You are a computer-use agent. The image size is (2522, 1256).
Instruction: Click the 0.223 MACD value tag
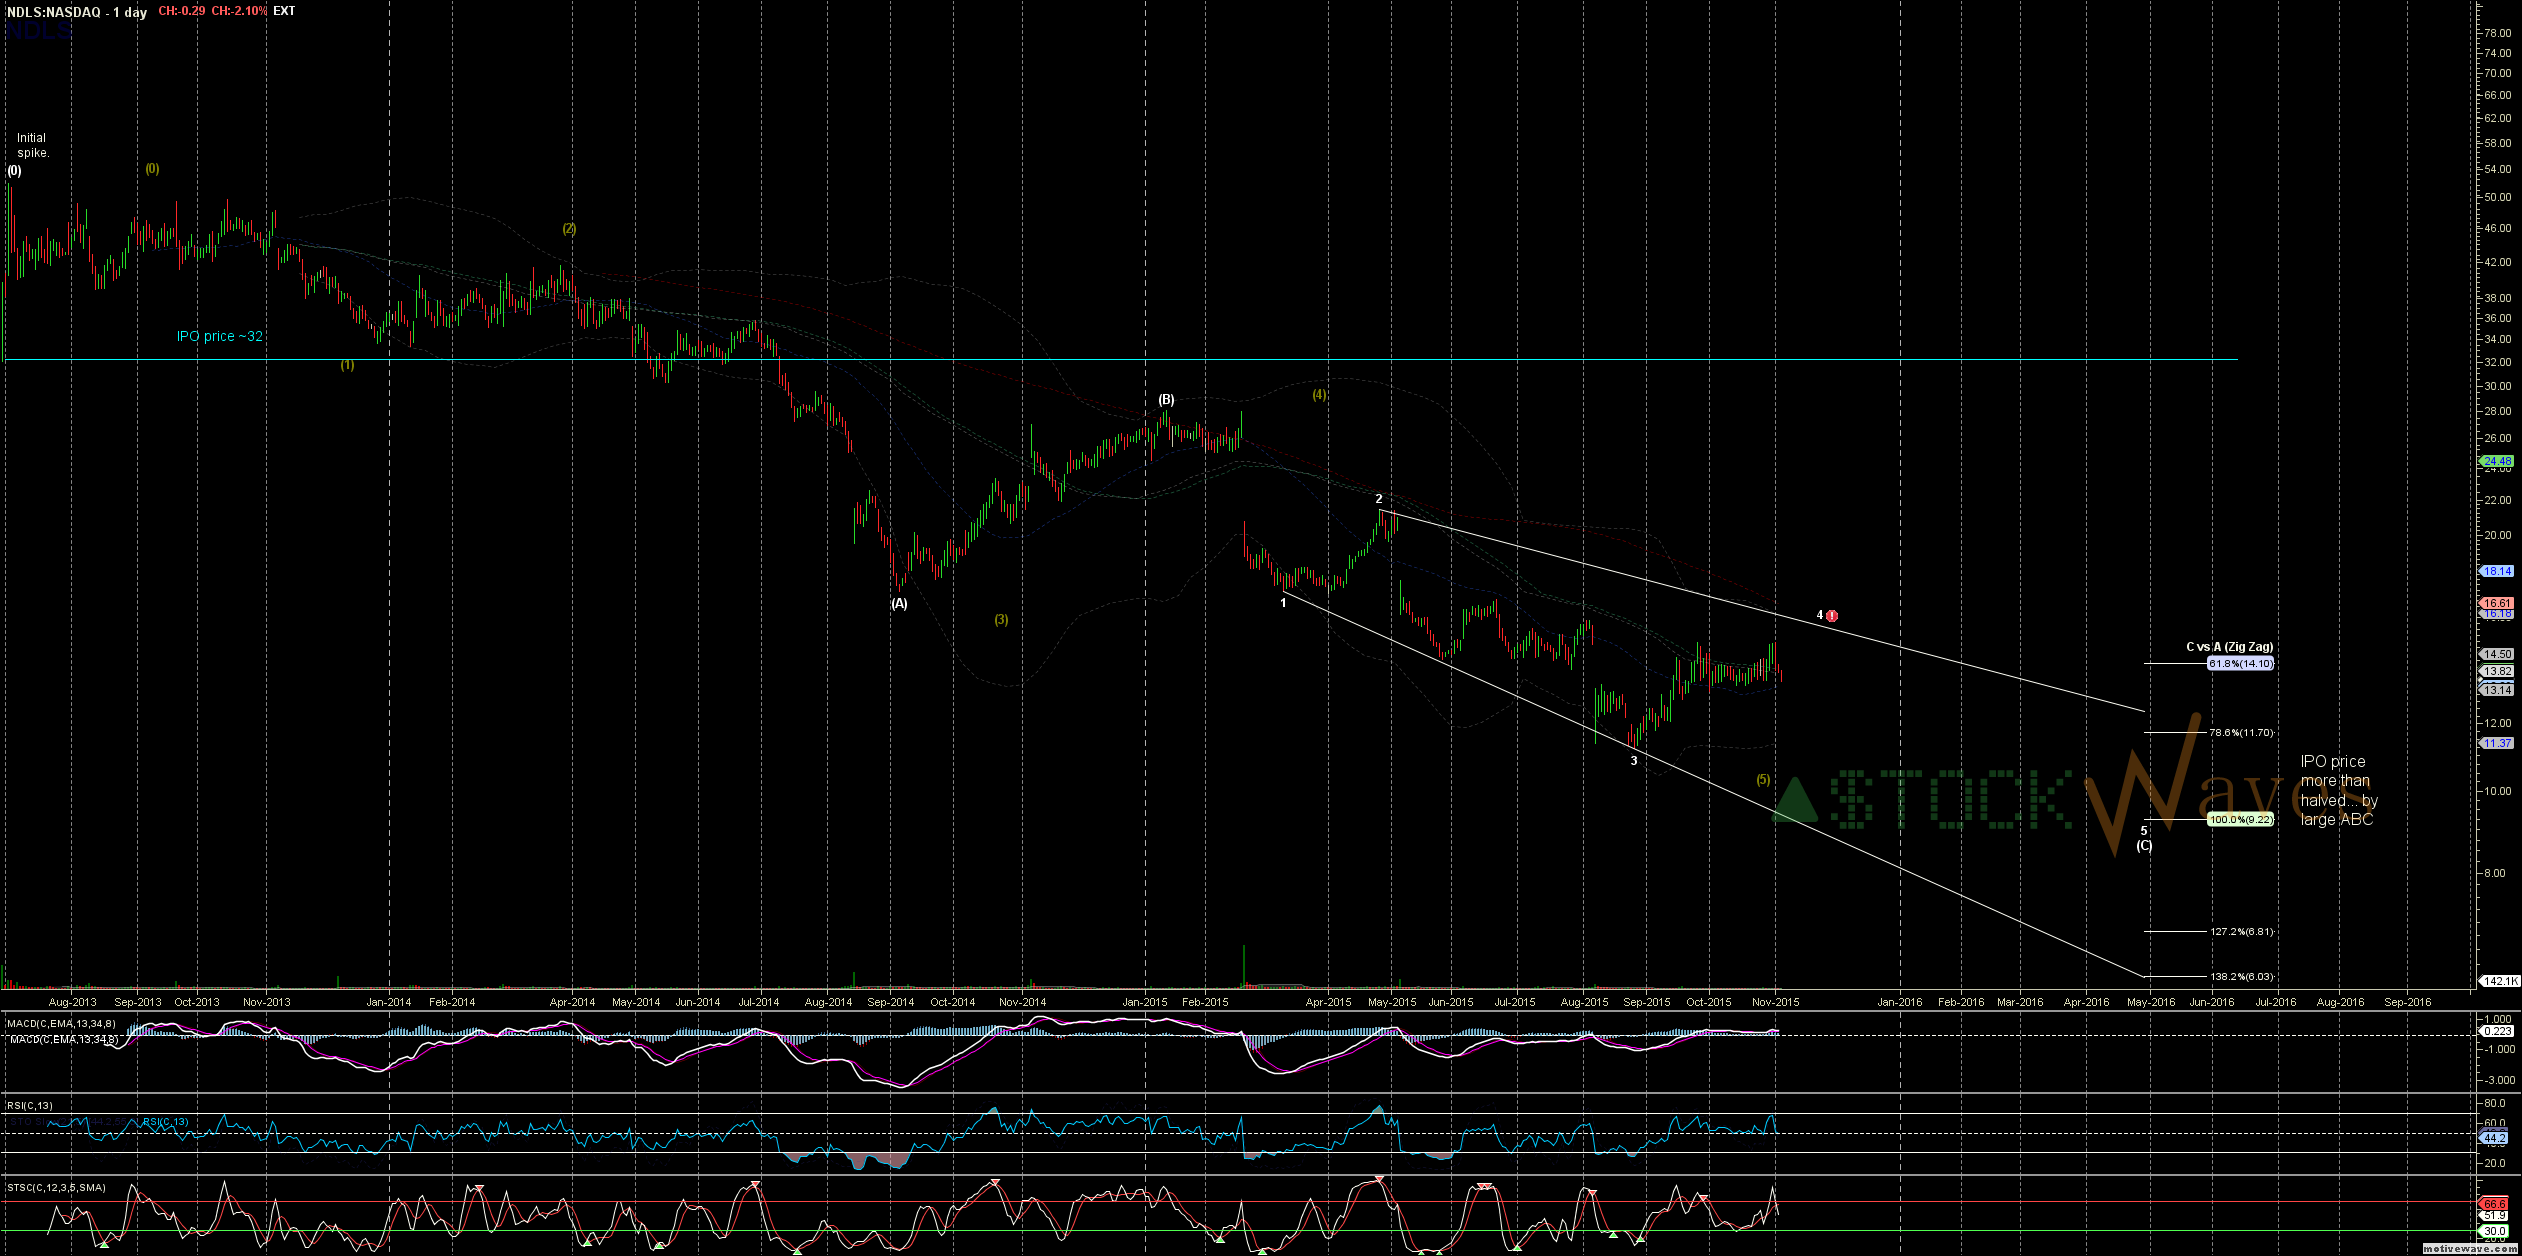(x=2496, y=1031)
